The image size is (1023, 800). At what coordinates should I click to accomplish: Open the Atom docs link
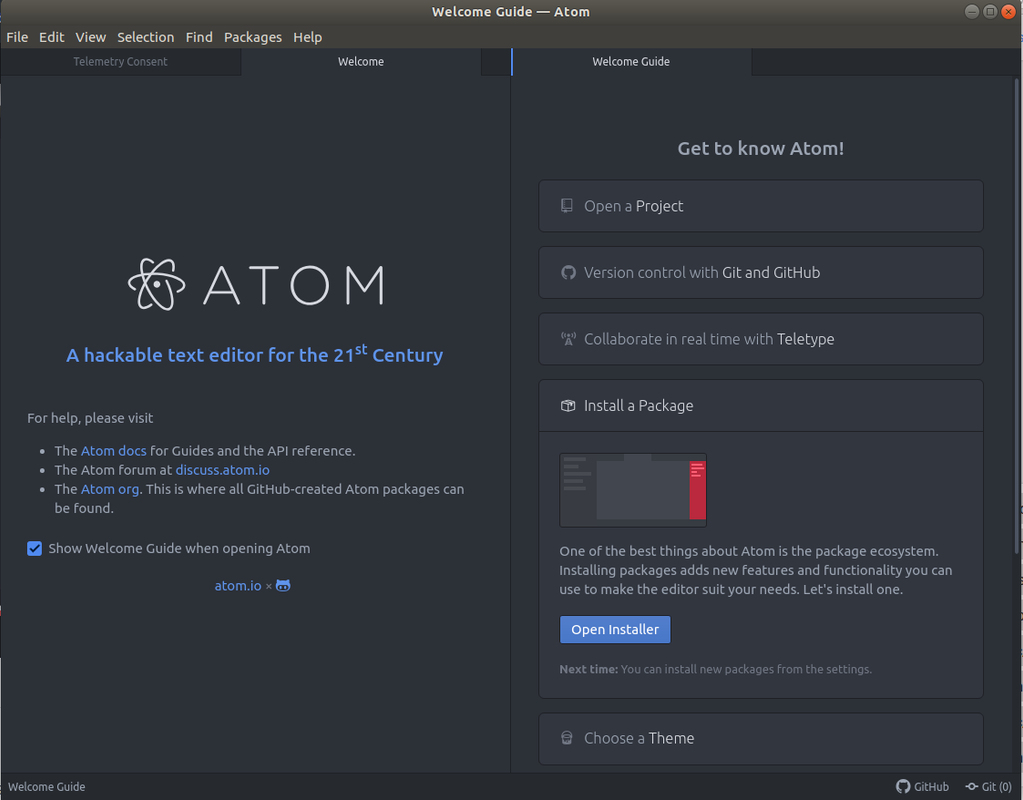pyautogui.click(x=112, y=450)
